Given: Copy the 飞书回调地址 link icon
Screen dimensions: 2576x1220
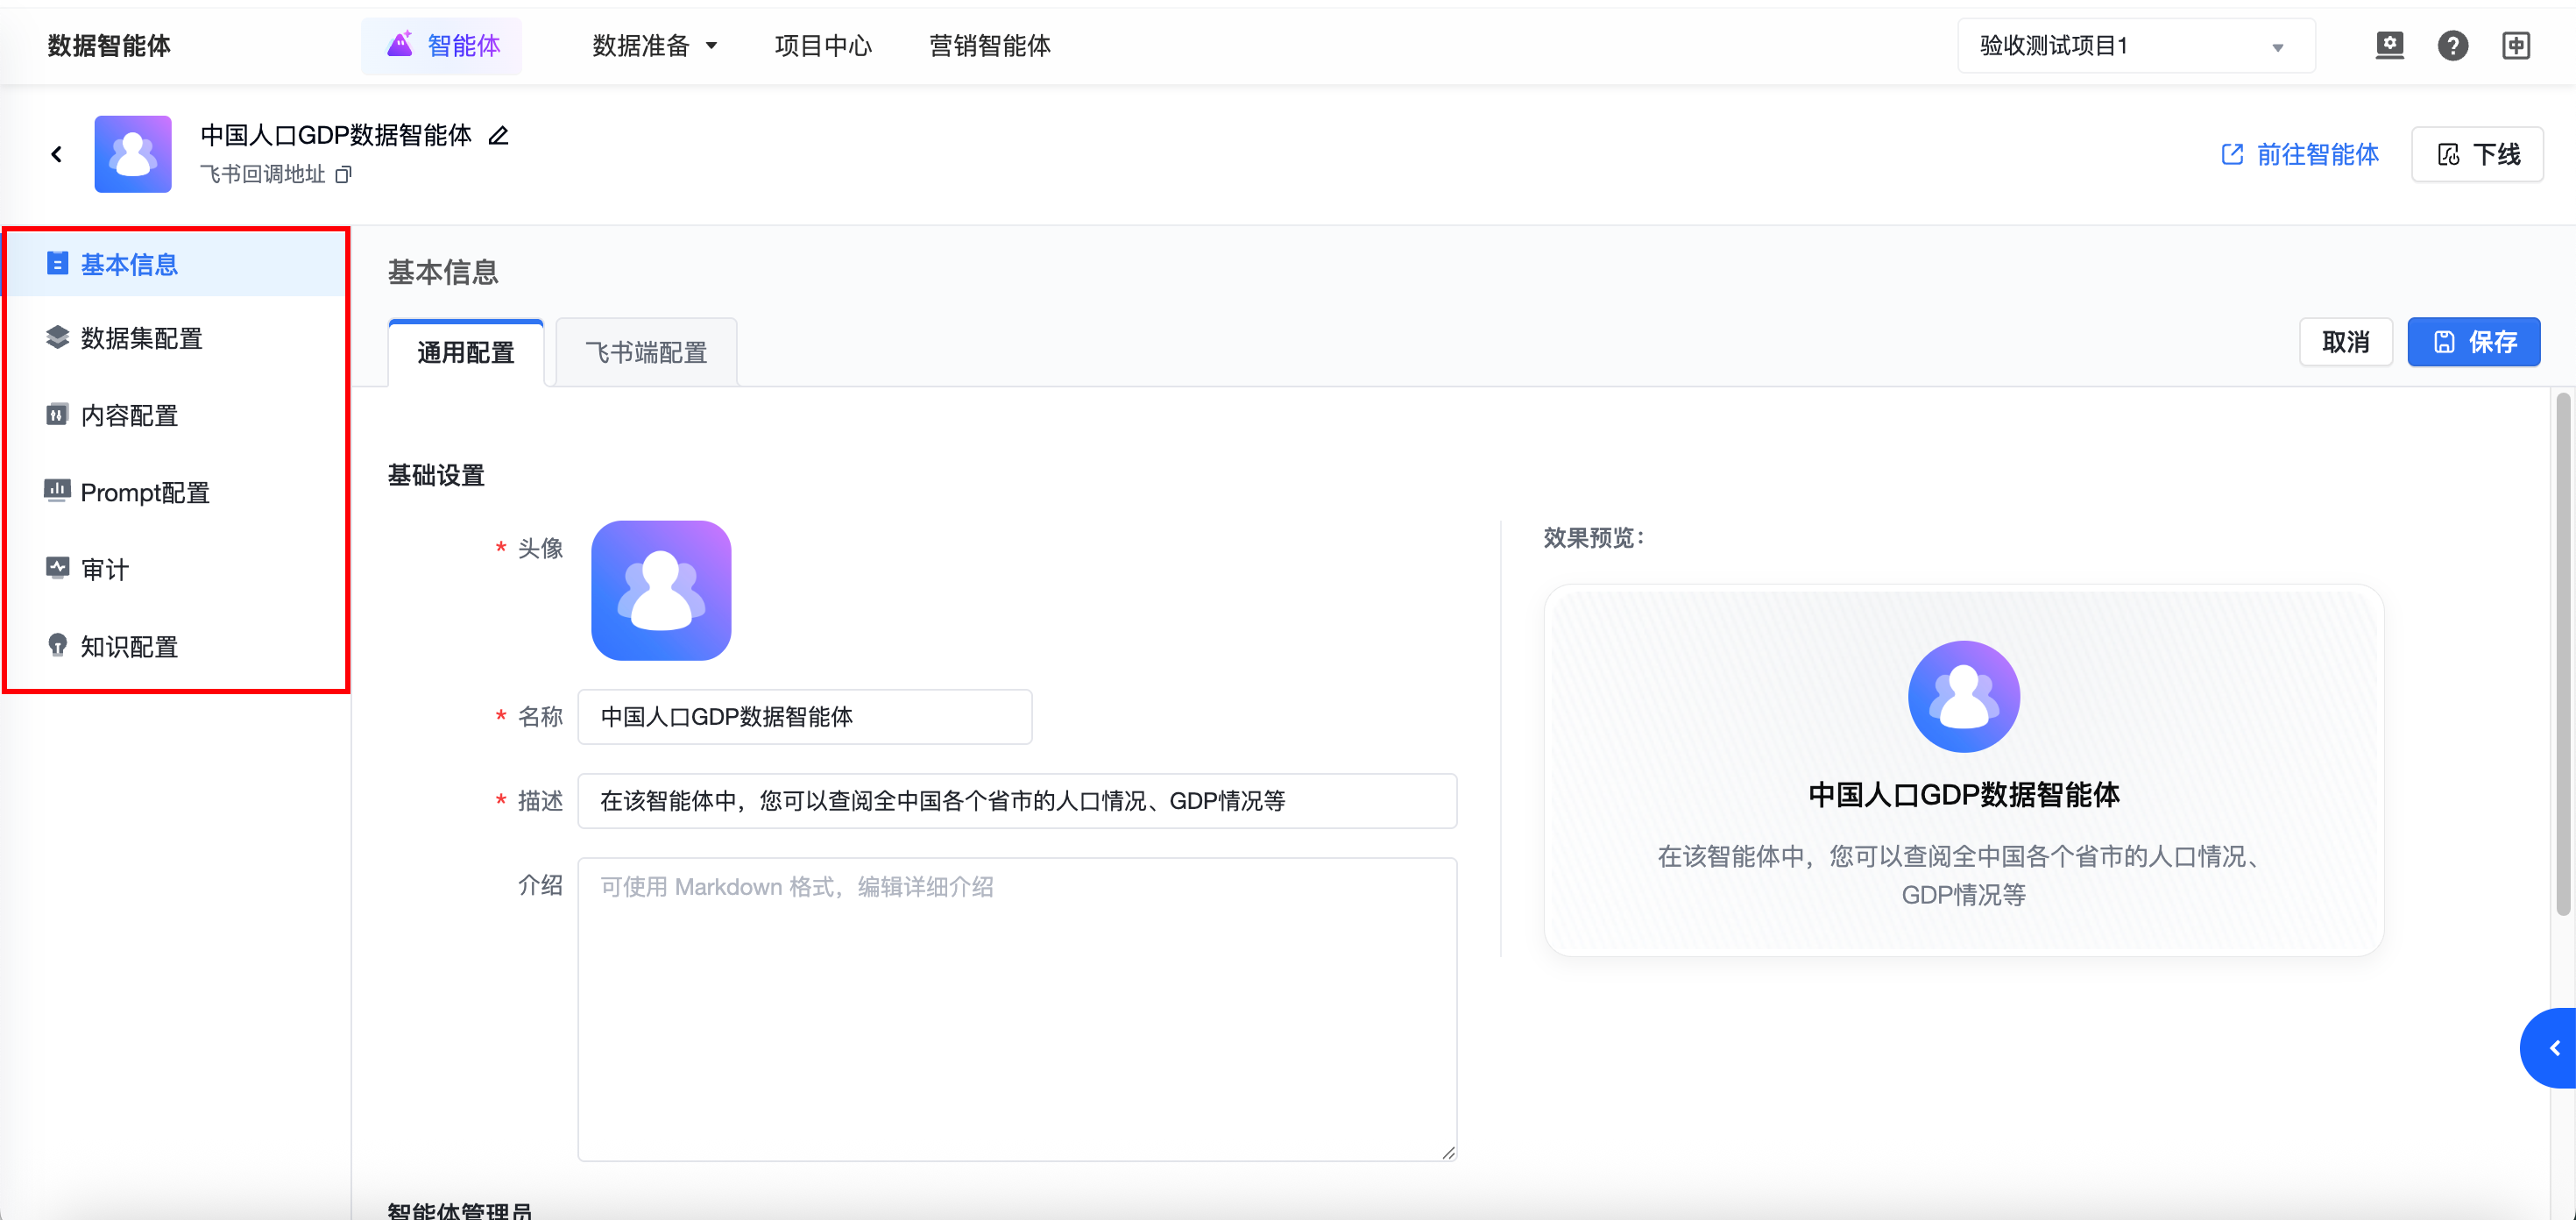Looking at the screenshot, I should (x=343, y=175).
